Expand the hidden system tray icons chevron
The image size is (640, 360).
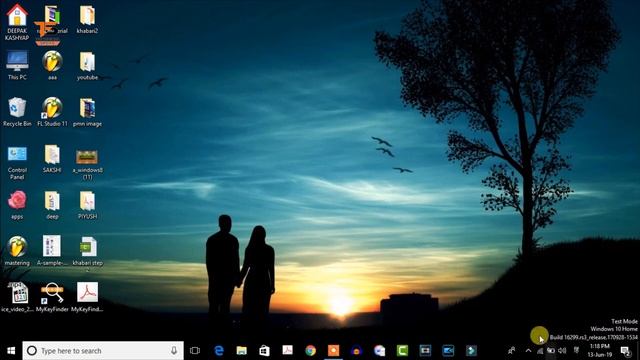pos(528,351)
